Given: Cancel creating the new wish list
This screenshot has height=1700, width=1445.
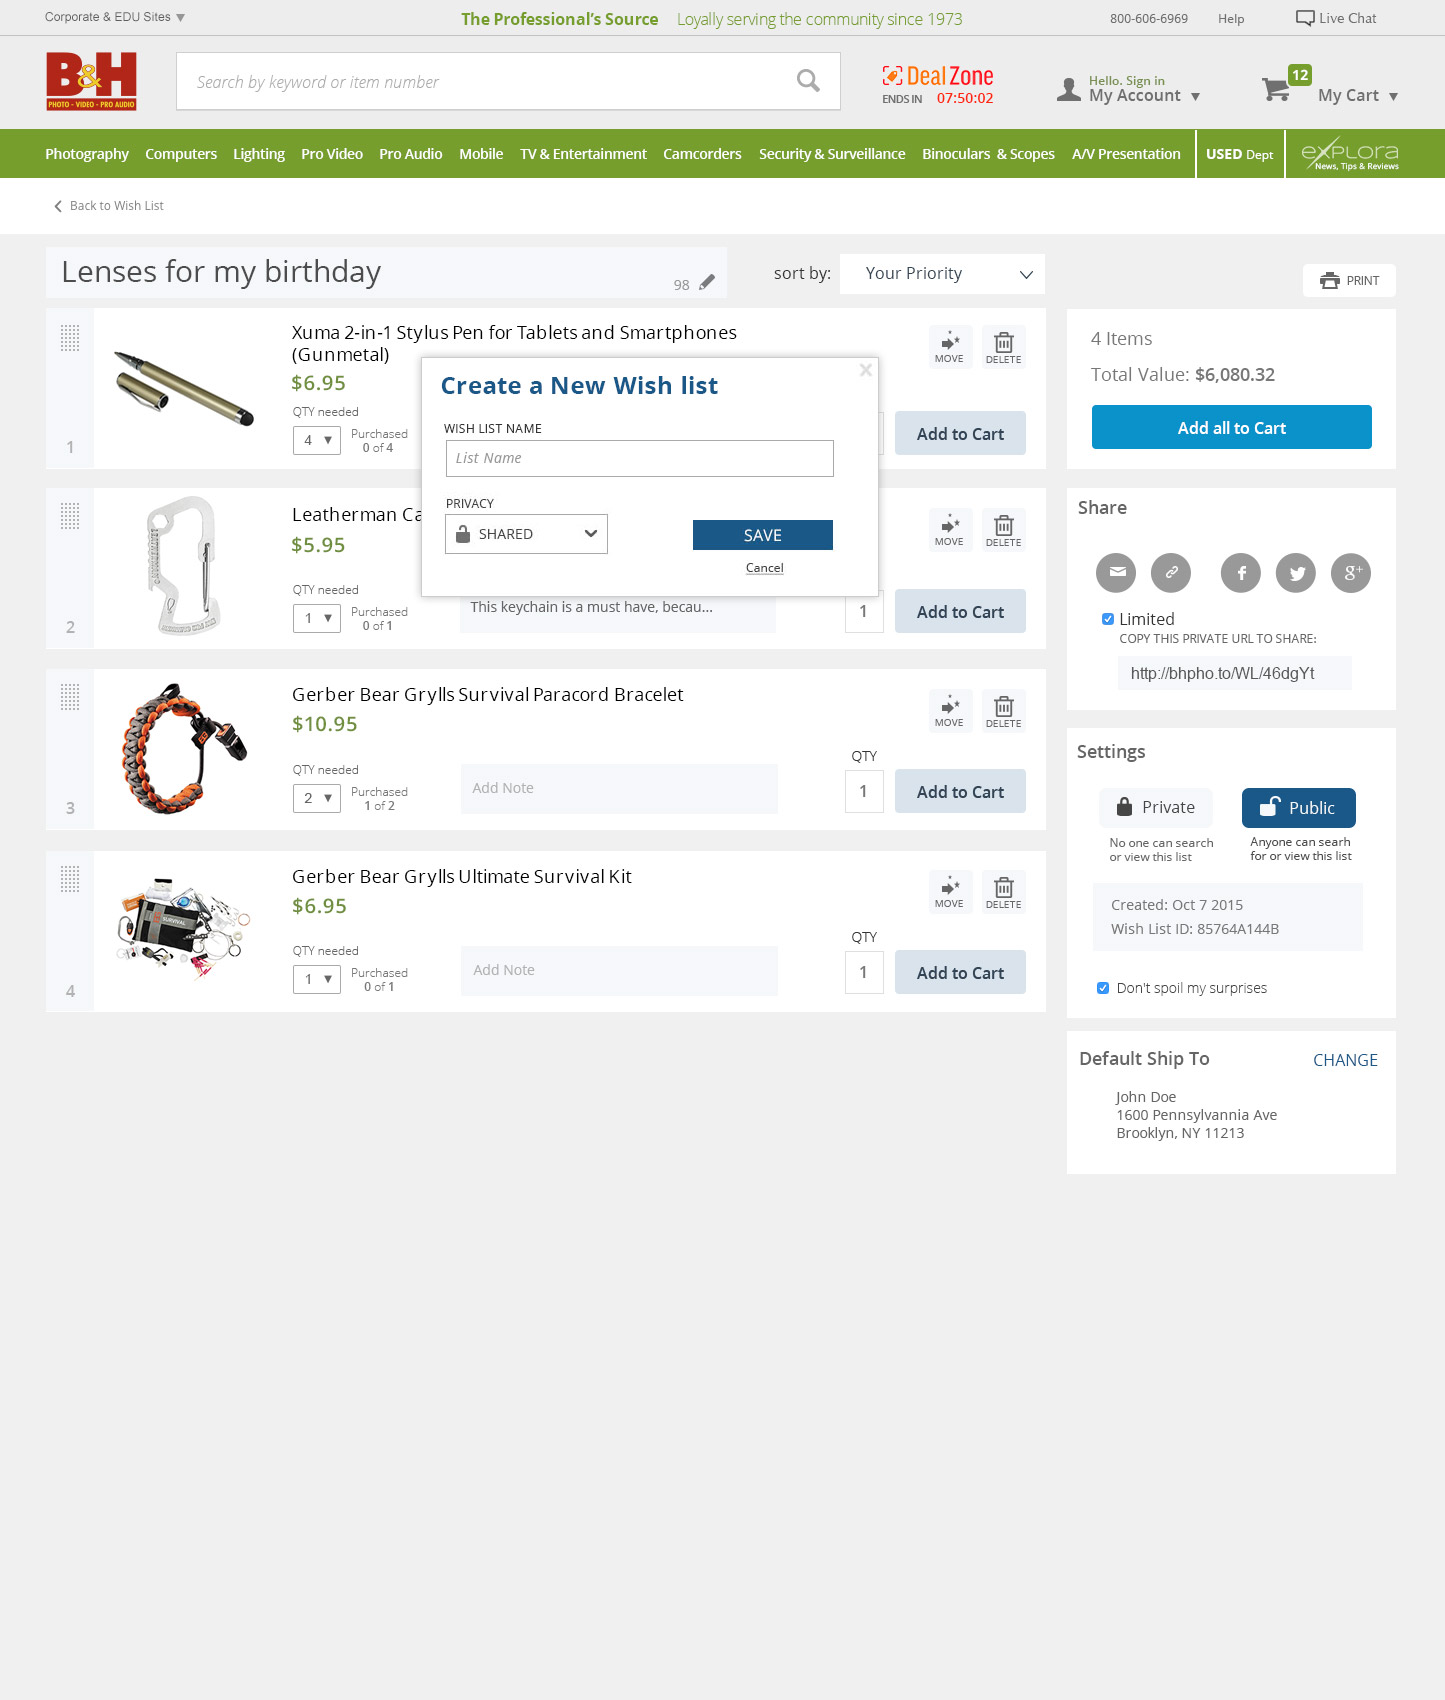Looking at the screenshot, I should (x=765, y=568).
